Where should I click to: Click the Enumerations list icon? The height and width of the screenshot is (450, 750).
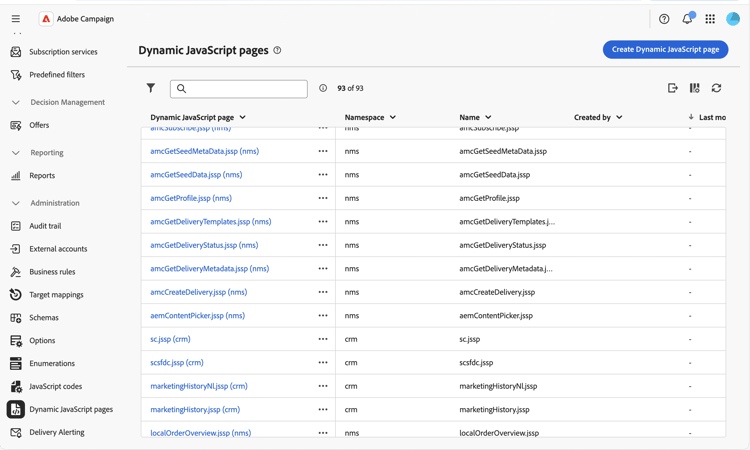coord(16,363)
